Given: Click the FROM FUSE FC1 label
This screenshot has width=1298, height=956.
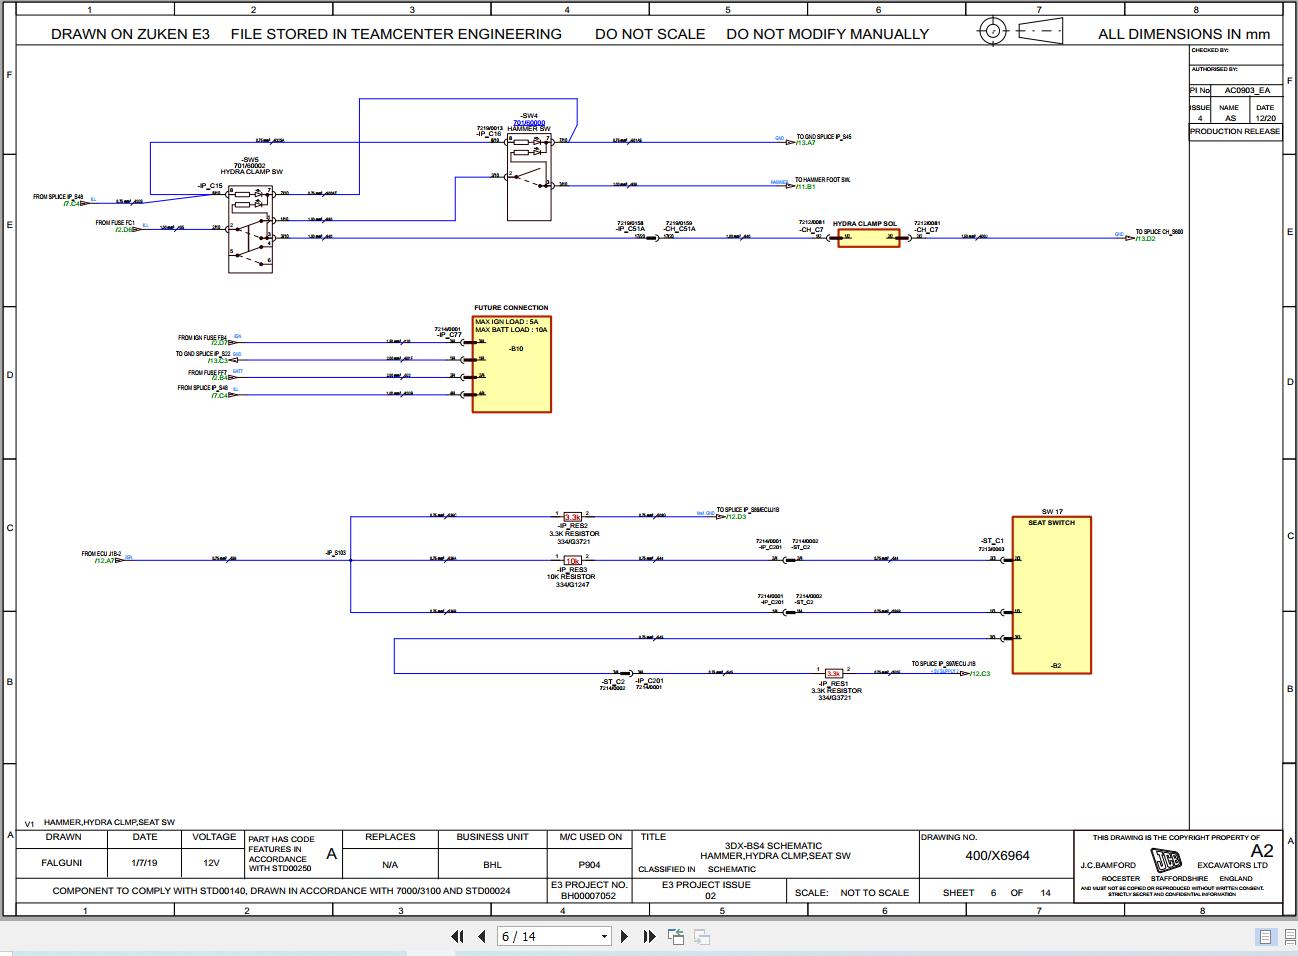Looking at the screenshot, I should [115, 223].
